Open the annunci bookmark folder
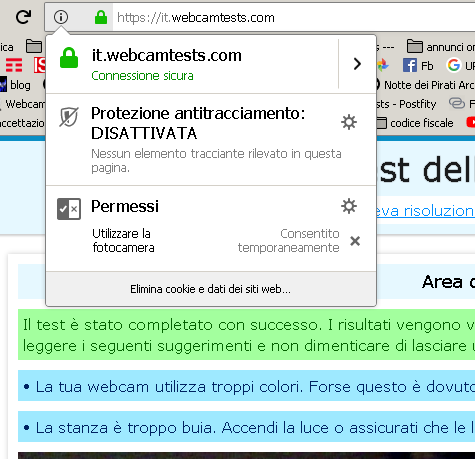Screen dimensions: 475x459 (441, 47)
